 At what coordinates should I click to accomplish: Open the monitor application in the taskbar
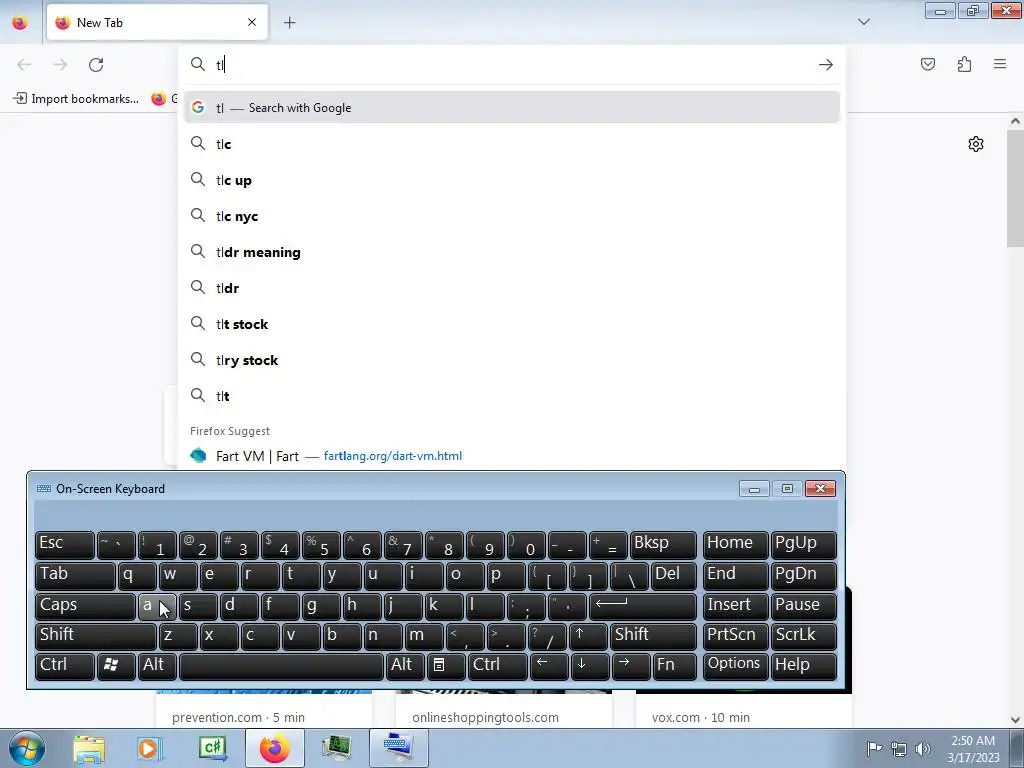pos(337,749)
